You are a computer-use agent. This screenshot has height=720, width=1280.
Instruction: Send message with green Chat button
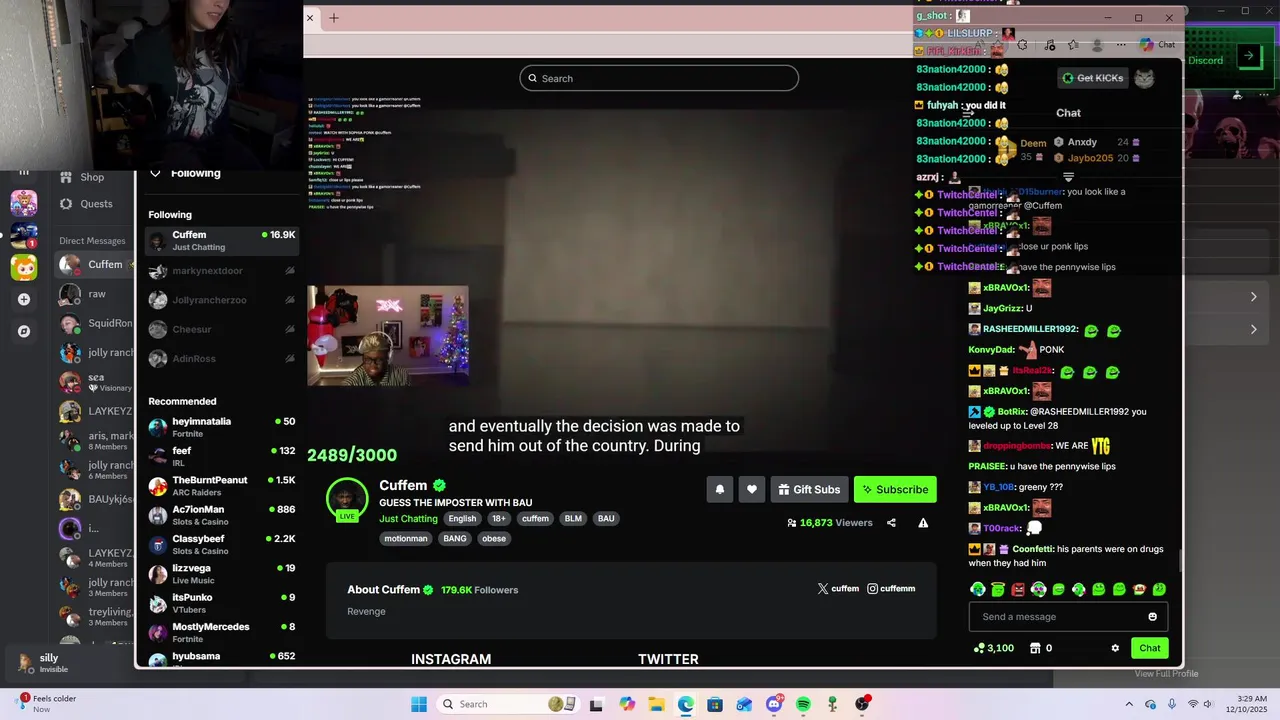1150,648
